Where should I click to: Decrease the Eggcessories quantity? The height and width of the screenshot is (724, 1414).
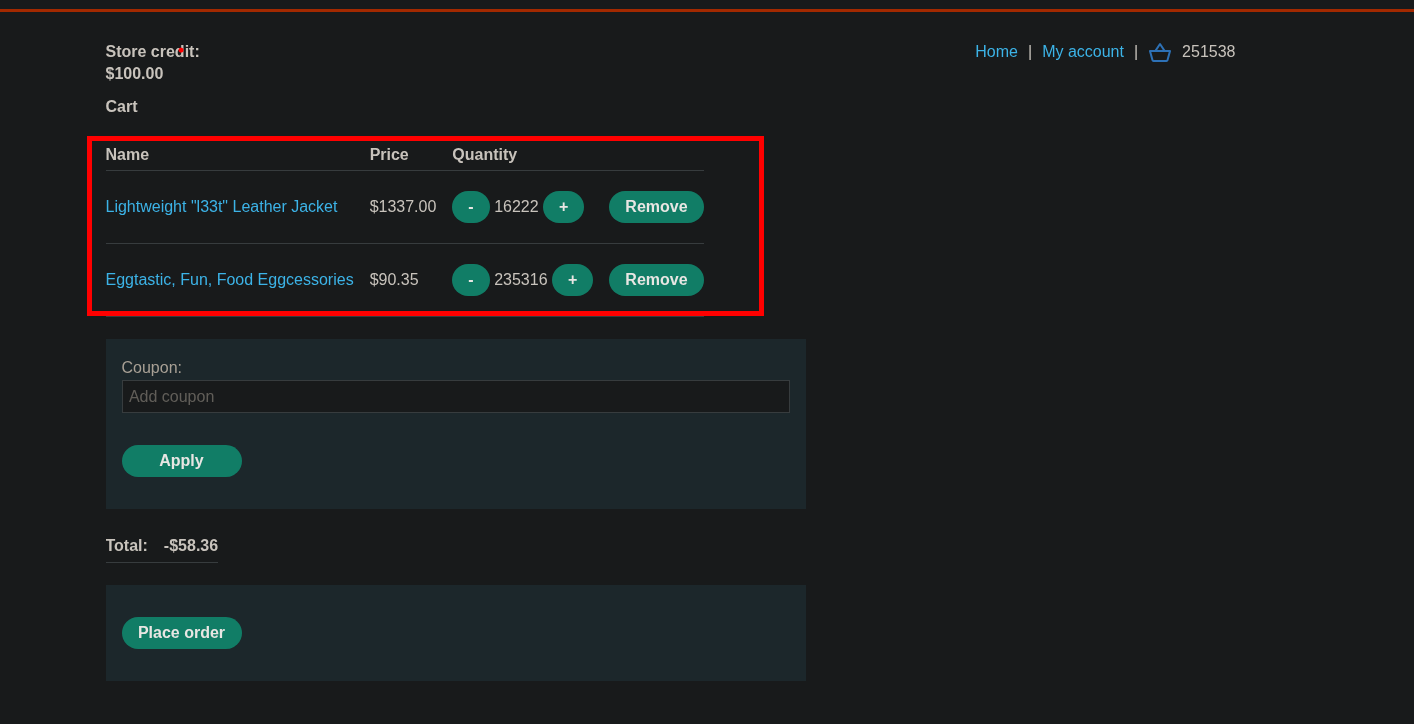click(470, 280)
